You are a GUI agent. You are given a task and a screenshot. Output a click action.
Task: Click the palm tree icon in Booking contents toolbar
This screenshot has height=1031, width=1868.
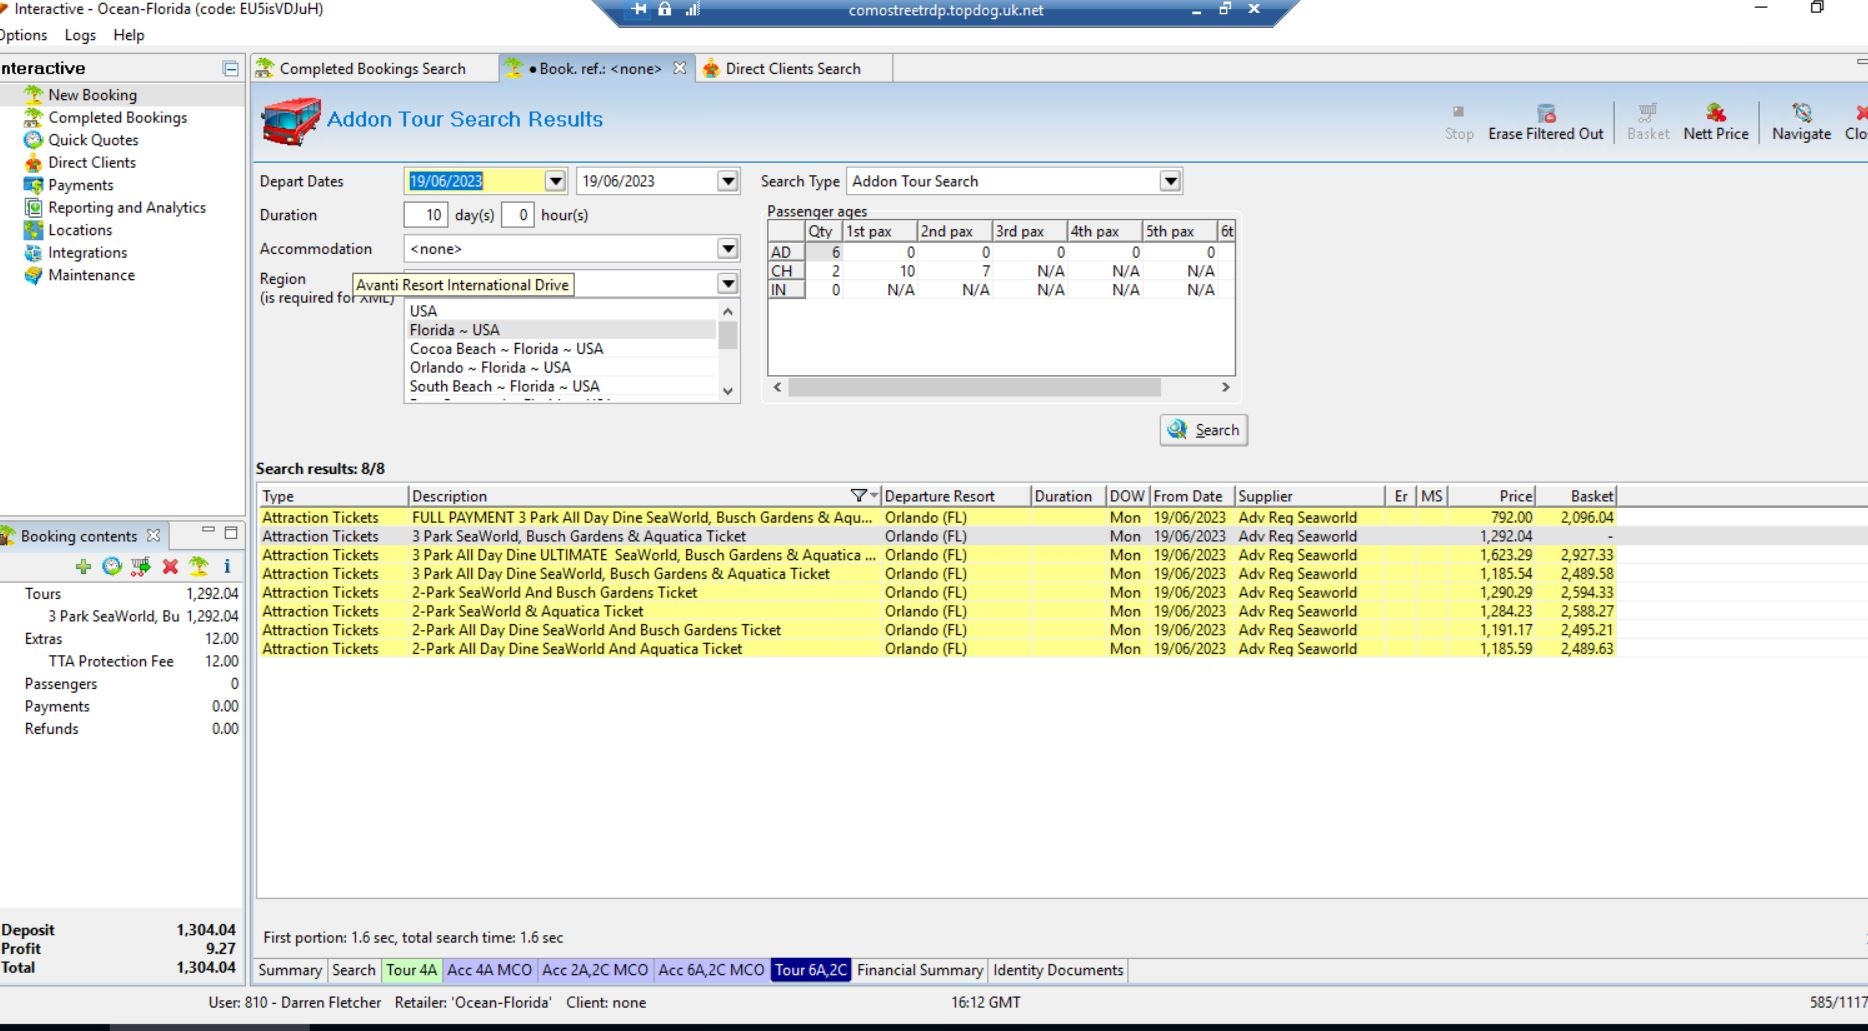pos(199,566)
